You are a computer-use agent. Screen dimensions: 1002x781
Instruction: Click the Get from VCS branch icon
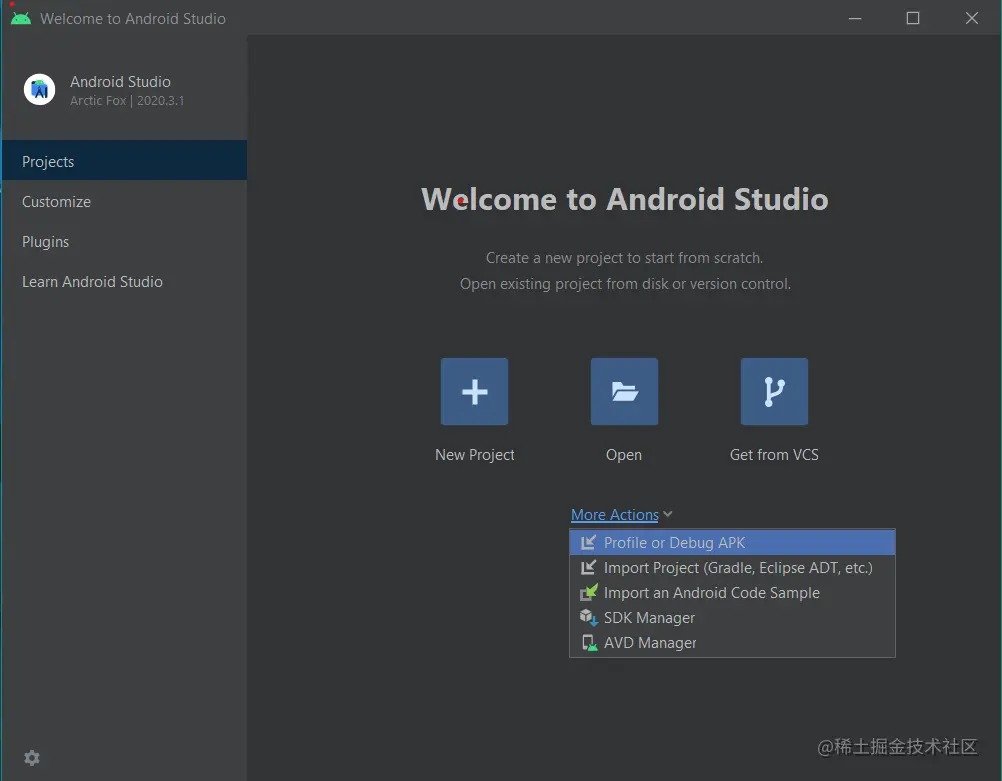[x=774, y=392]
